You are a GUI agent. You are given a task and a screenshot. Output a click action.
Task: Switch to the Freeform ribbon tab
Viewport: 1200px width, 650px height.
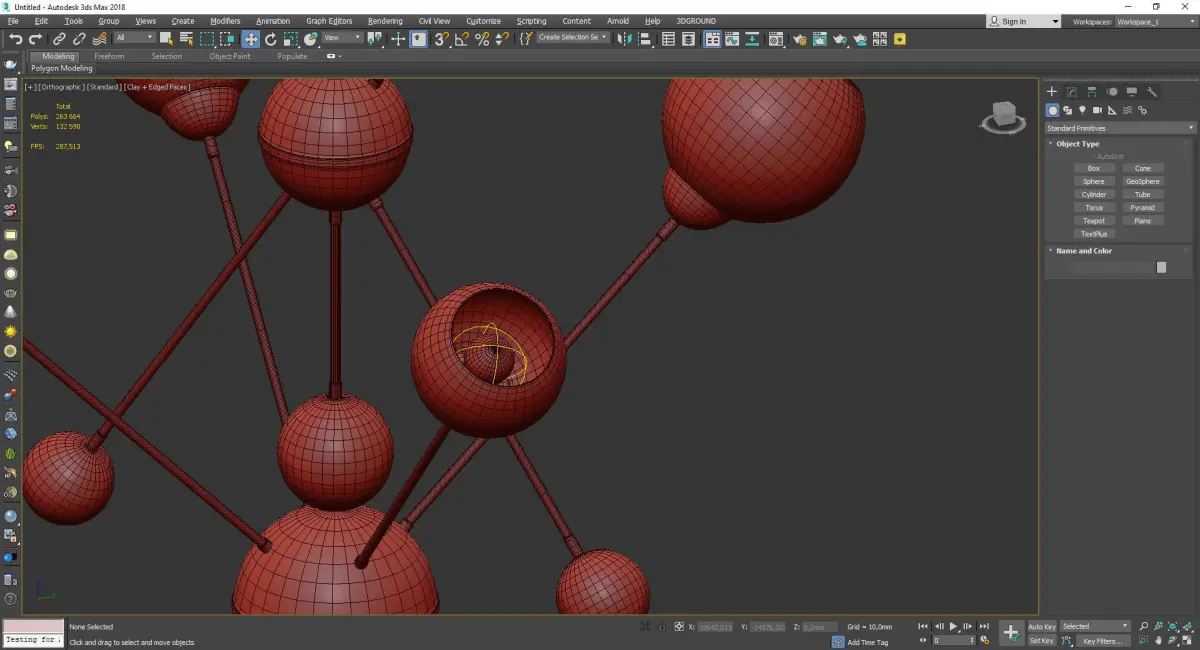[x=109, y=56]
